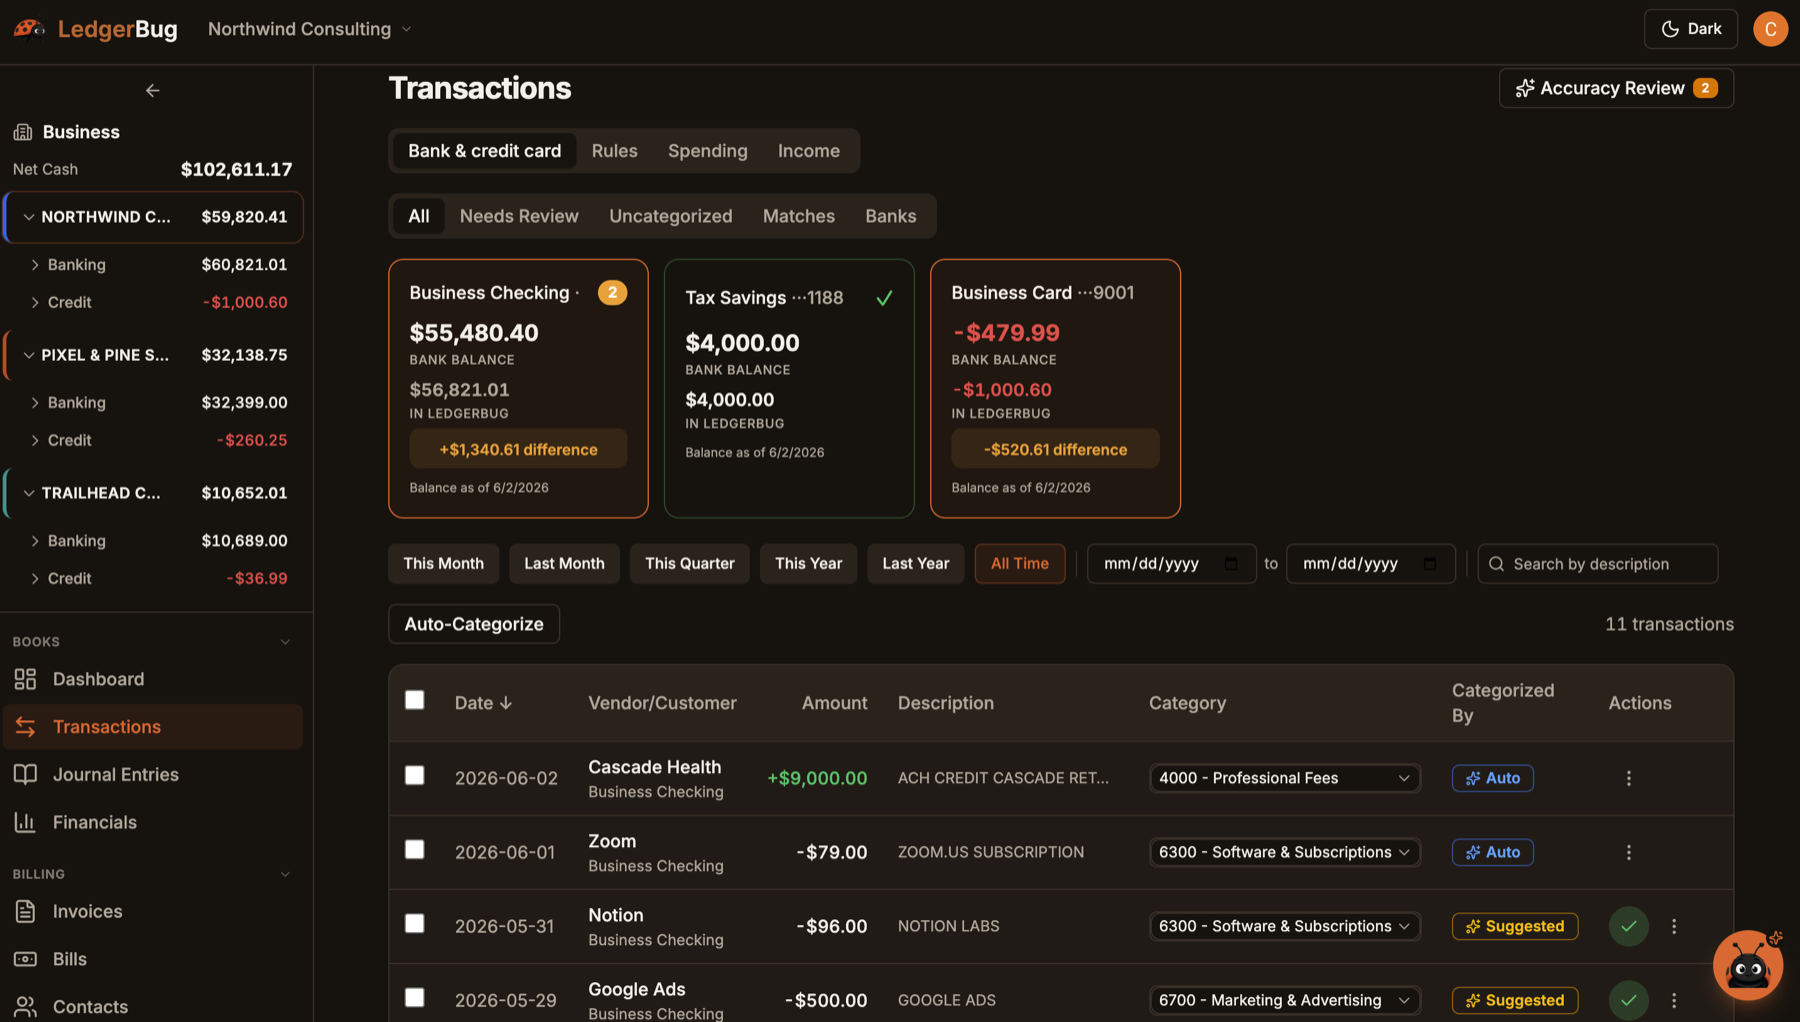Open the user avatar C

pyautogui.click(x=1770, y=29)
